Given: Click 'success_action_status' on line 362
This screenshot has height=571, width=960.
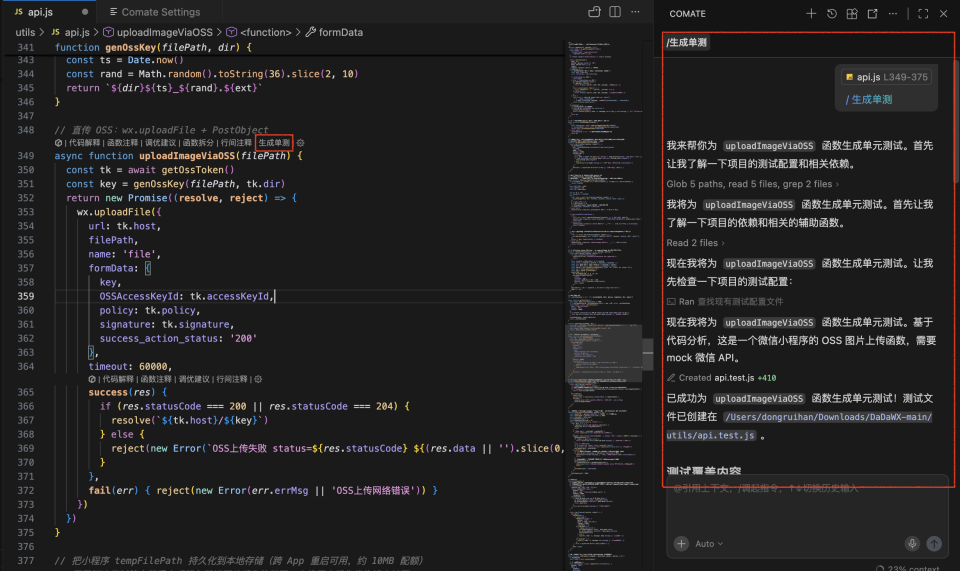Looking at the screenshot, I should 159,338.
